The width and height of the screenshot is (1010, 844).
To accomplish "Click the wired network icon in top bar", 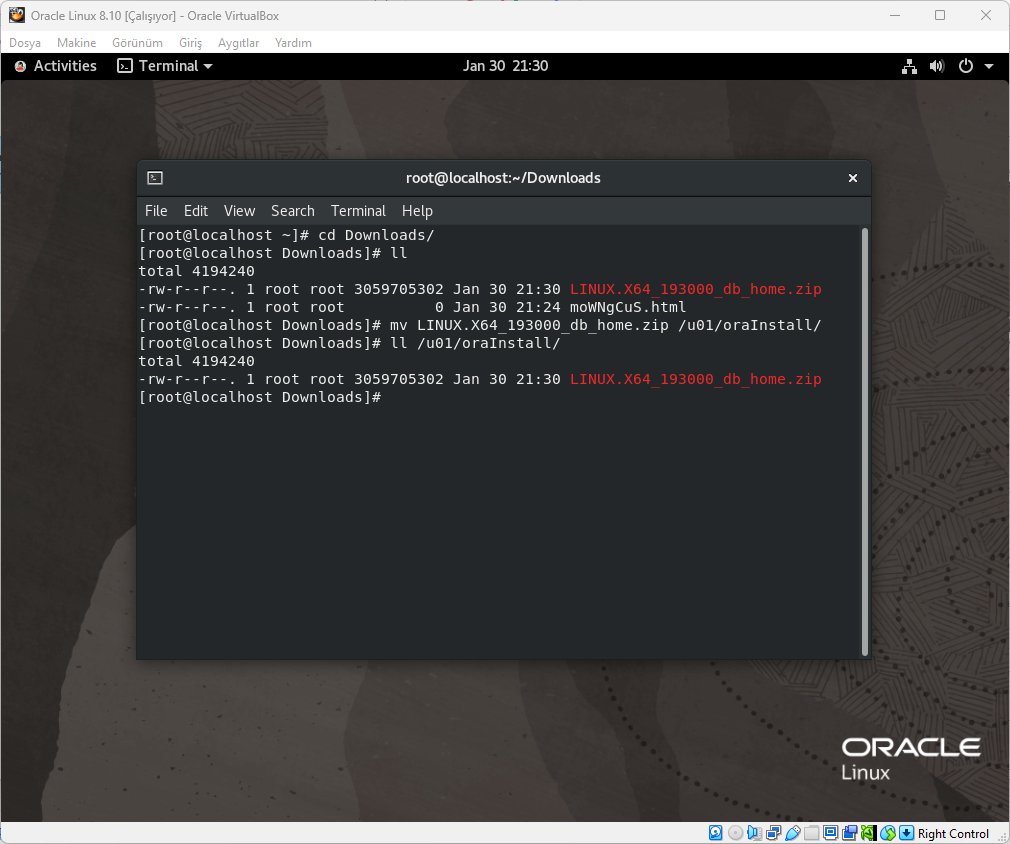I will point(909,66).
